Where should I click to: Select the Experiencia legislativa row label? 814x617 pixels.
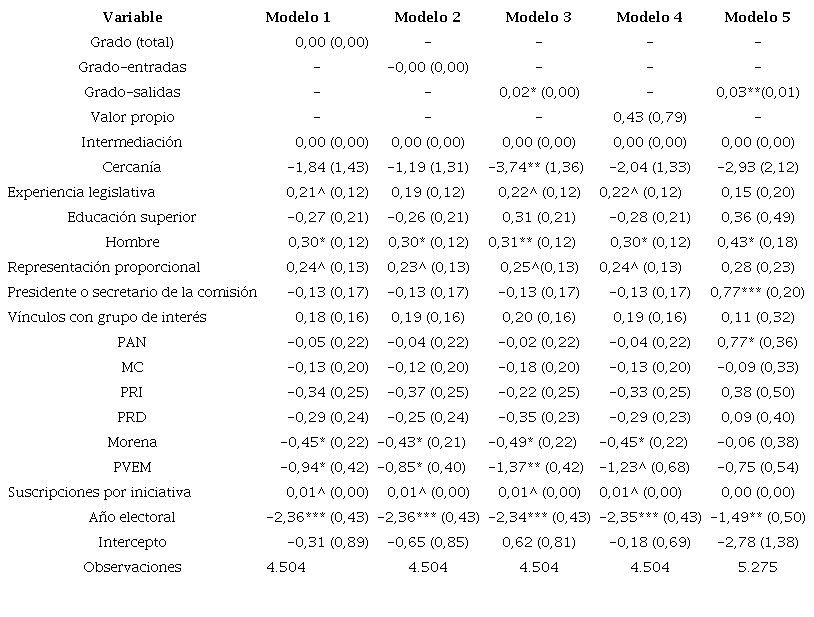tap(81, 192)
